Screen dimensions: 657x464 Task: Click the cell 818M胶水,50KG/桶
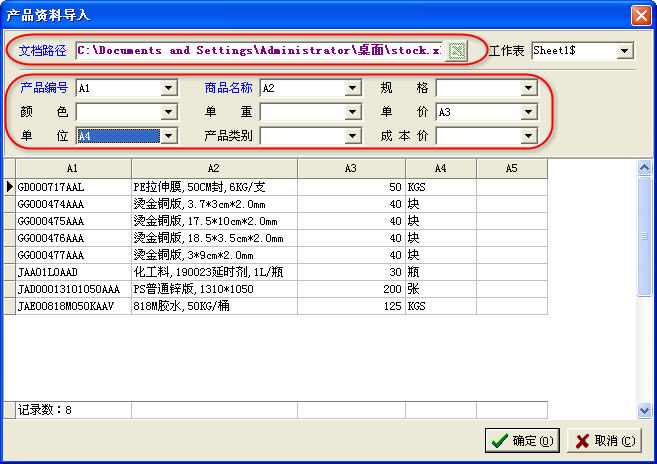coord(215,306)
